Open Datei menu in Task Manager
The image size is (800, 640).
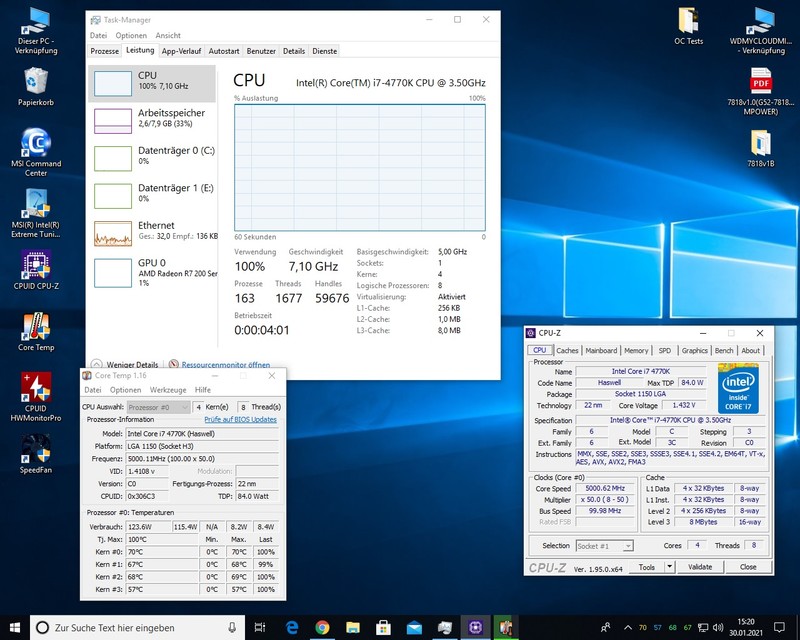point(98,35)
